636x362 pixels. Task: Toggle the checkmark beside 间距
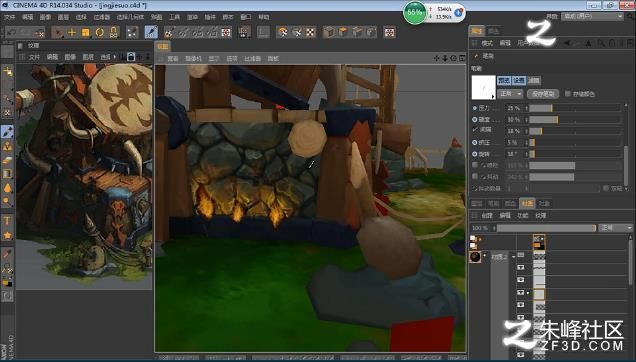475,130
